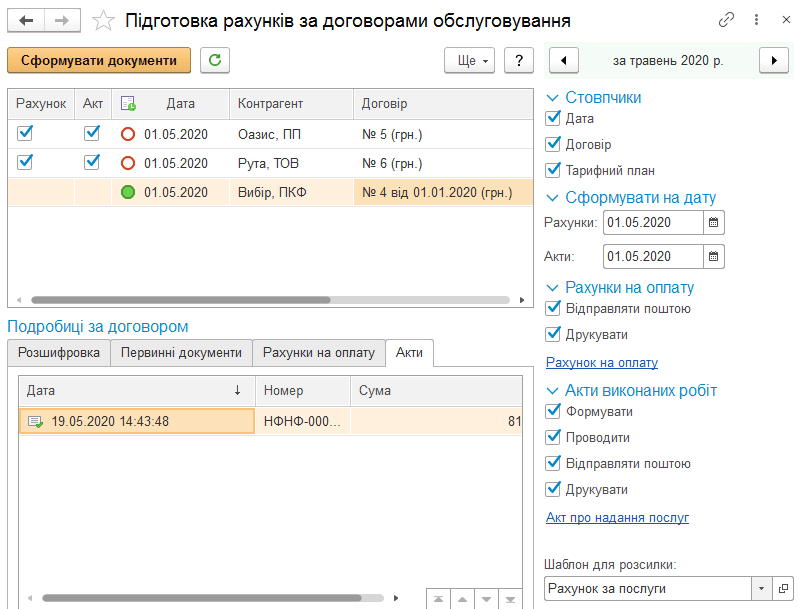Switch to the Розшифровка tab
The width and height of the screenshot is (799, 609).
(x=59, y=353)
